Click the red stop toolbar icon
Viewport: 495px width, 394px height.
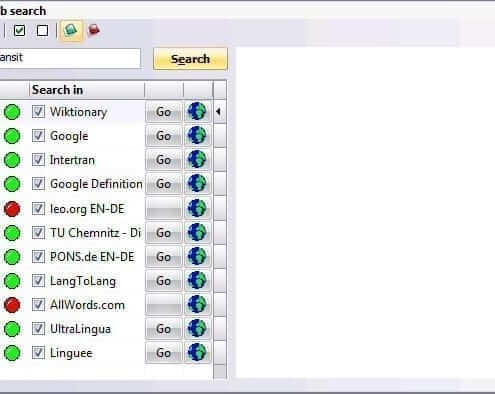click(94, 30)
